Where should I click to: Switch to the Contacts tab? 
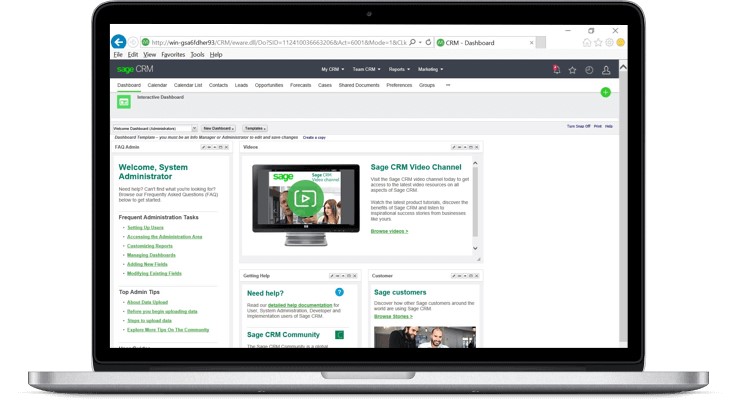click(x=218, y=85)
